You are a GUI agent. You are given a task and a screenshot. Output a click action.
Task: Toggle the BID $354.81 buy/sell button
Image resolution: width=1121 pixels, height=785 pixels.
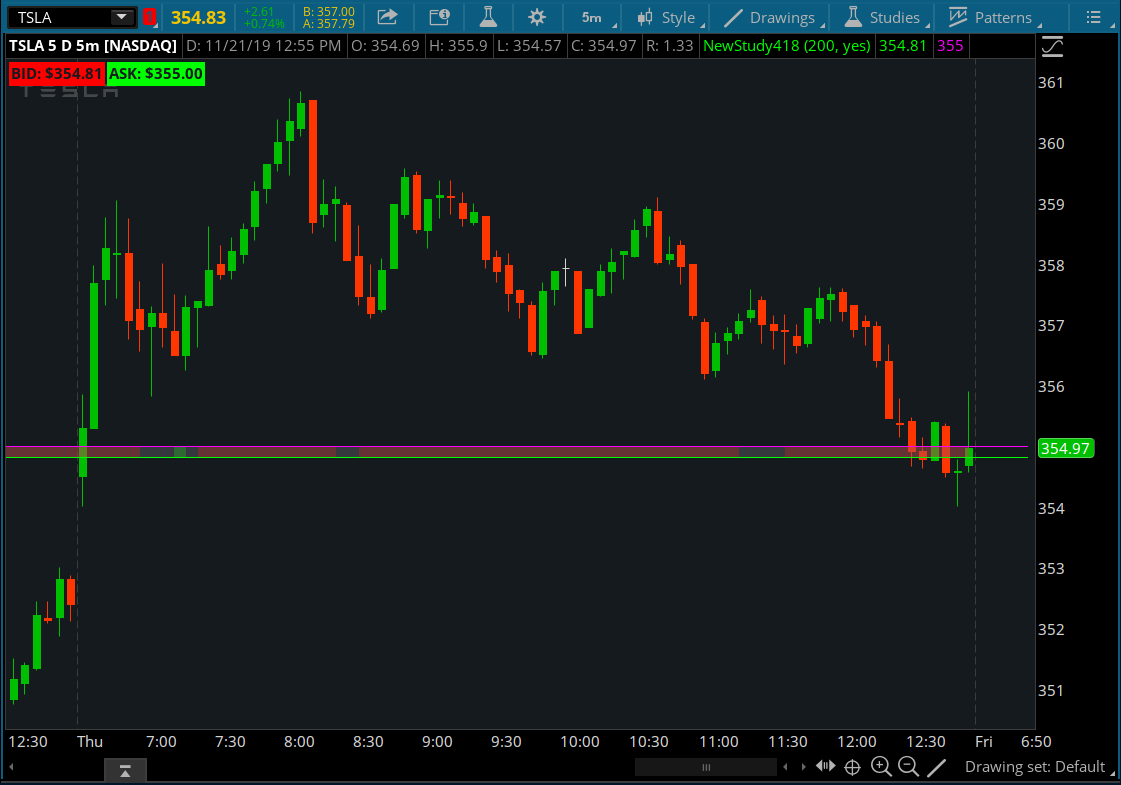click(x=56, y=73)
